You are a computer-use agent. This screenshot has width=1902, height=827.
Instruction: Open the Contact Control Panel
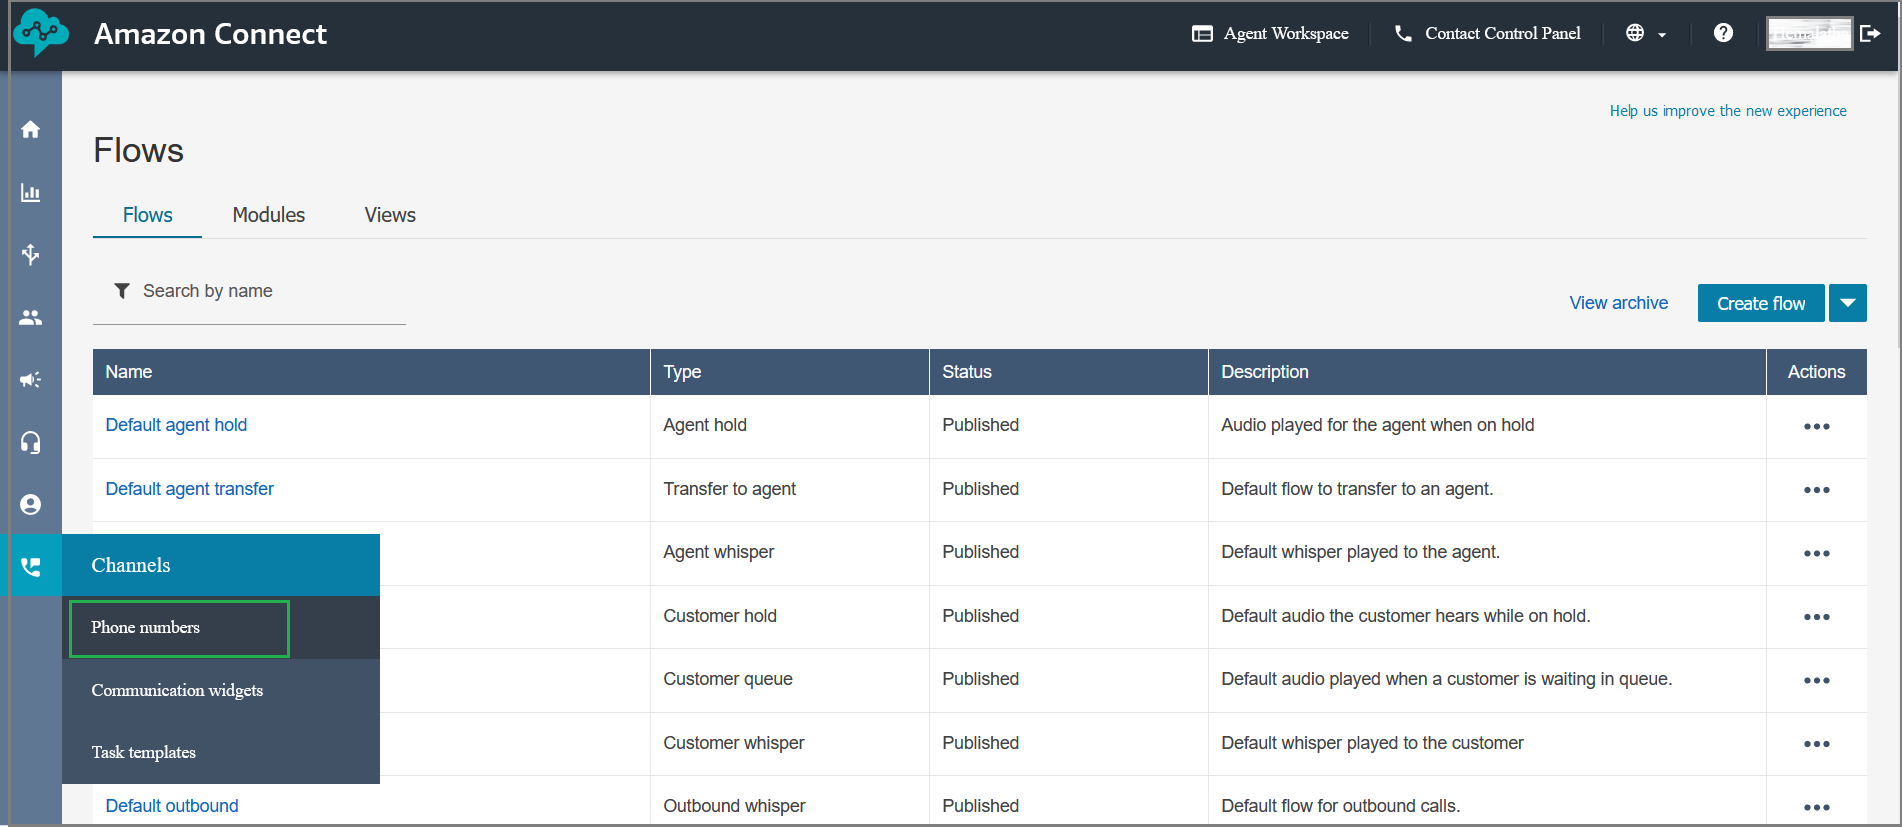pyautogui.click(x=1487, y=33)
